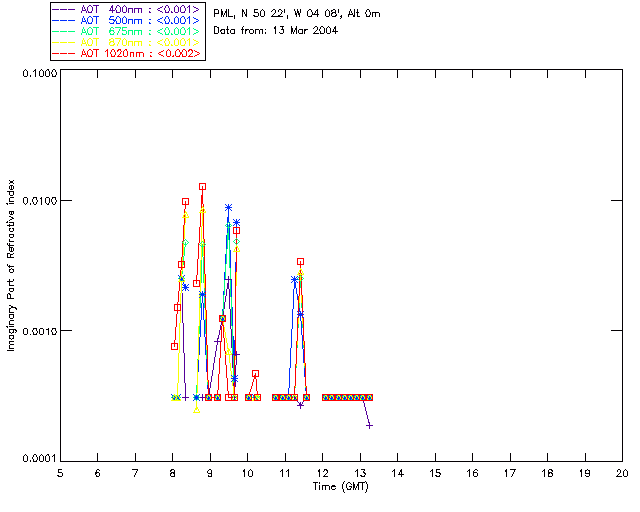This screenshot has width=640, height=512.
Task: Click the x-axis tick label 9
Action: coord(210,473)
